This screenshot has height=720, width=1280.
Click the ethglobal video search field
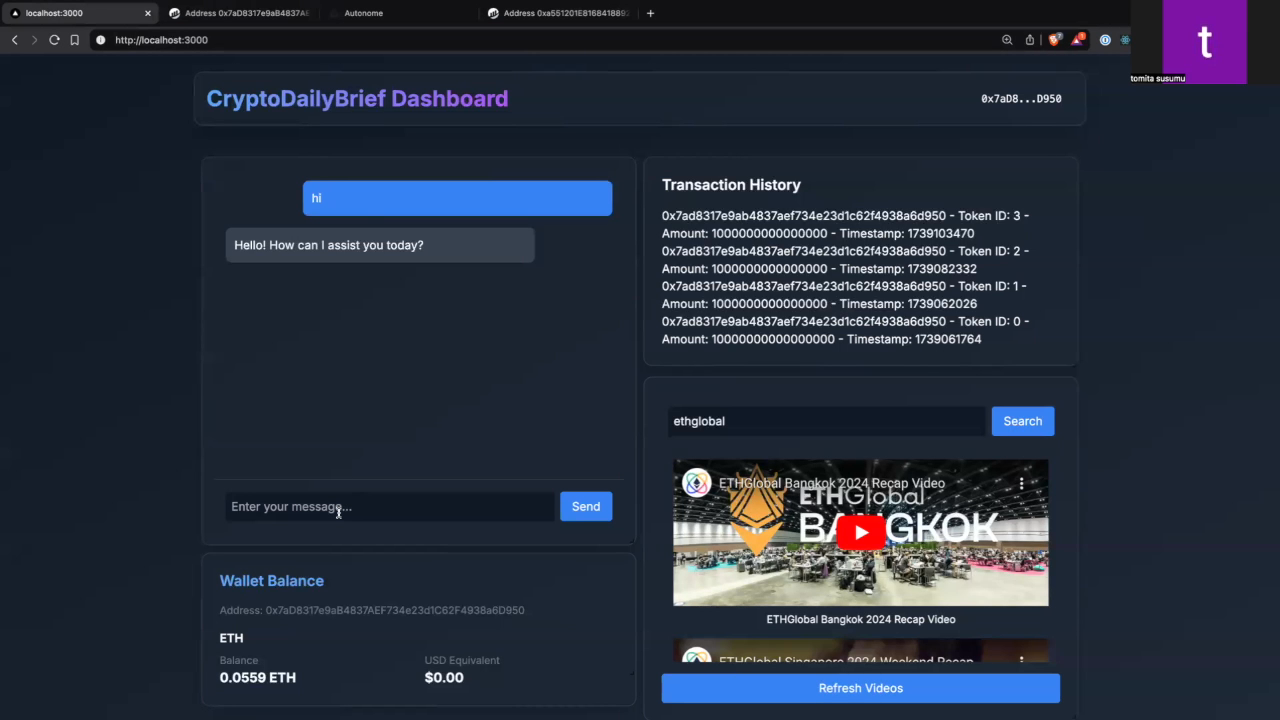[x=826, y=421]
